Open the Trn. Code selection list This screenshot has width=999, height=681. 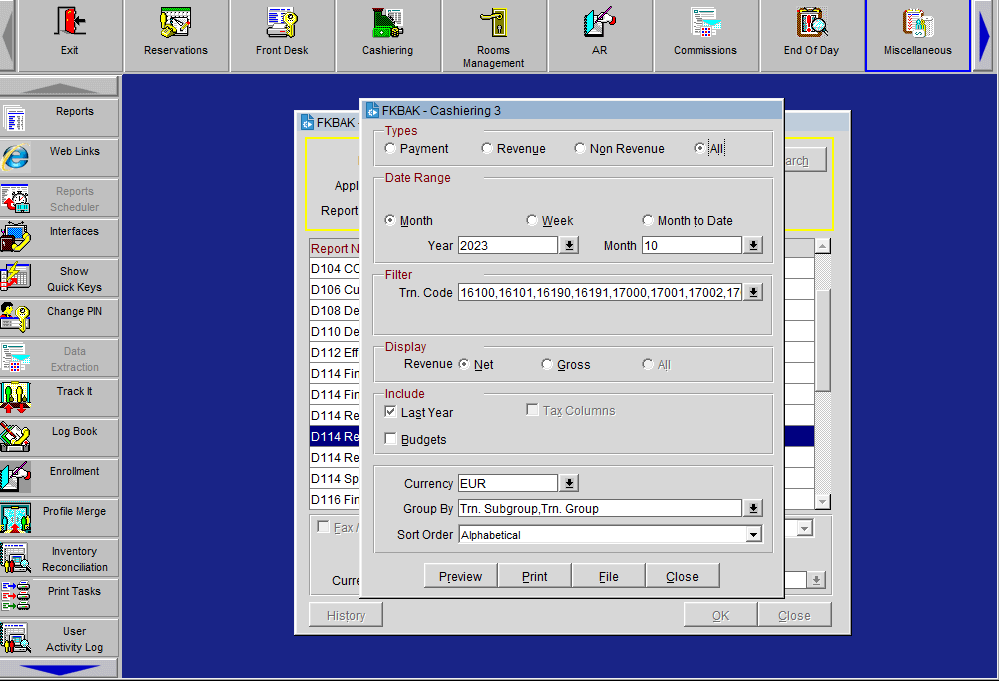753,292
